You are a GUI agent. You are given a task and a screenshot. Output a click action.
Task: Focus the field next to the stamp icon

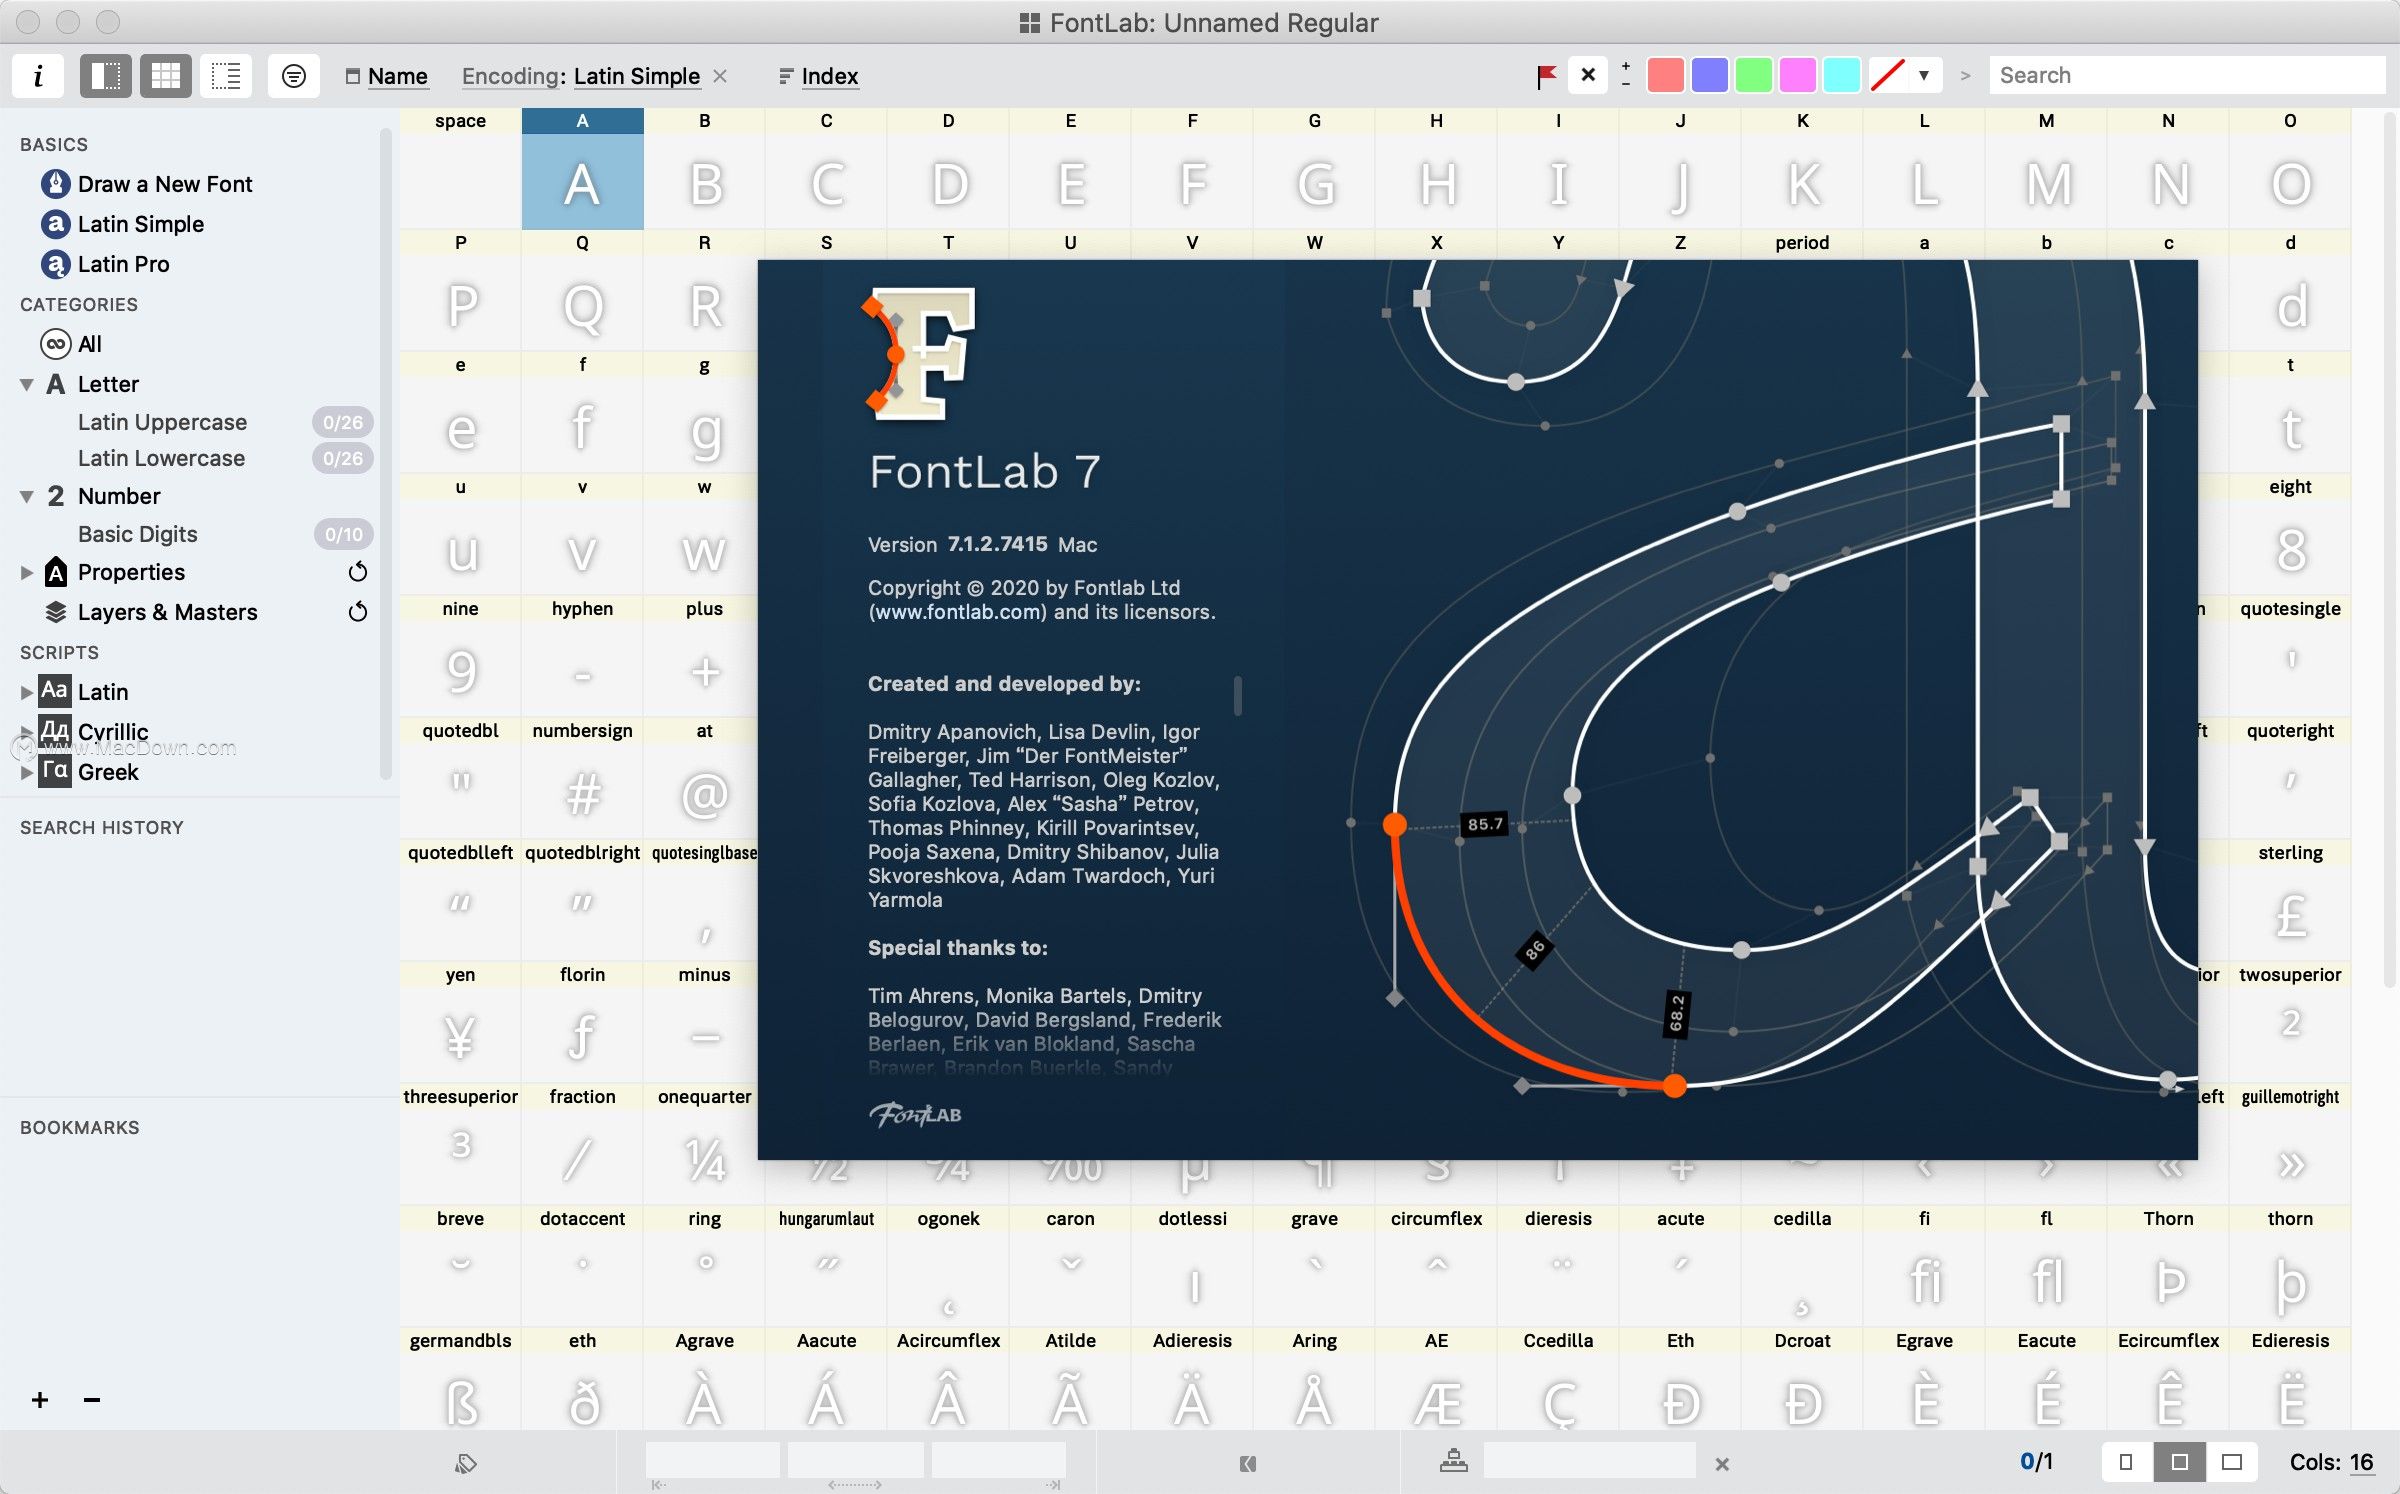(x=1589, y=1461)
